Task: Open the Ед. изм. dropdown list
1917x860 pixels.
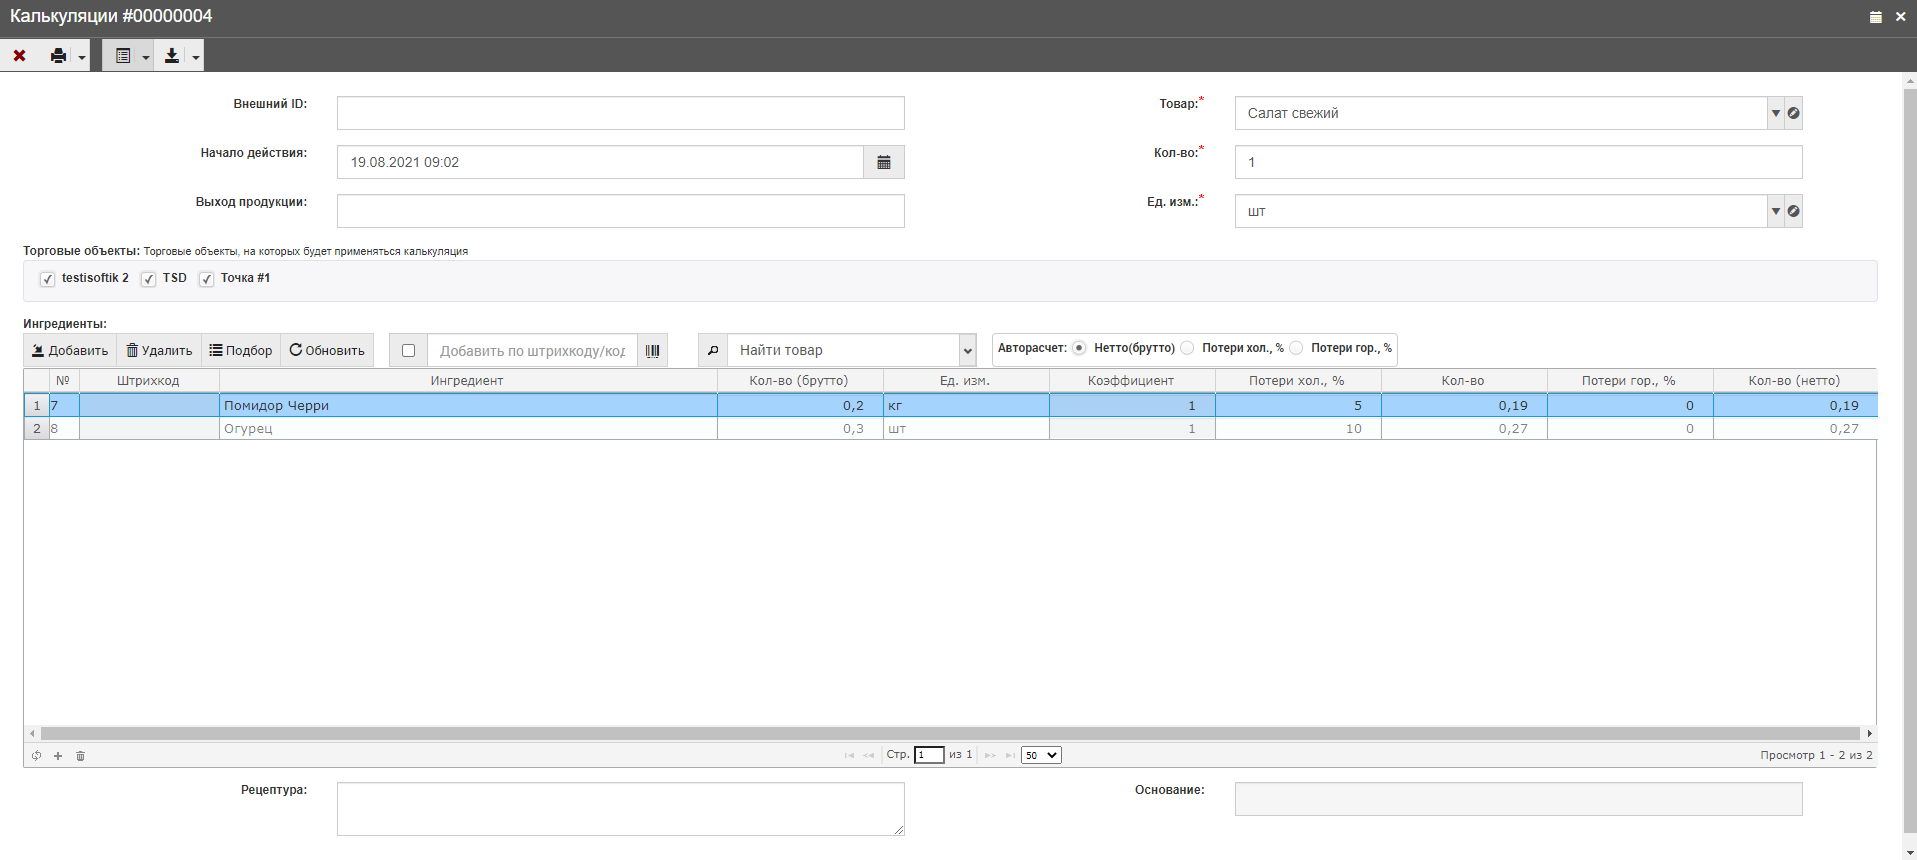Action: click(x=1776, y=211)
